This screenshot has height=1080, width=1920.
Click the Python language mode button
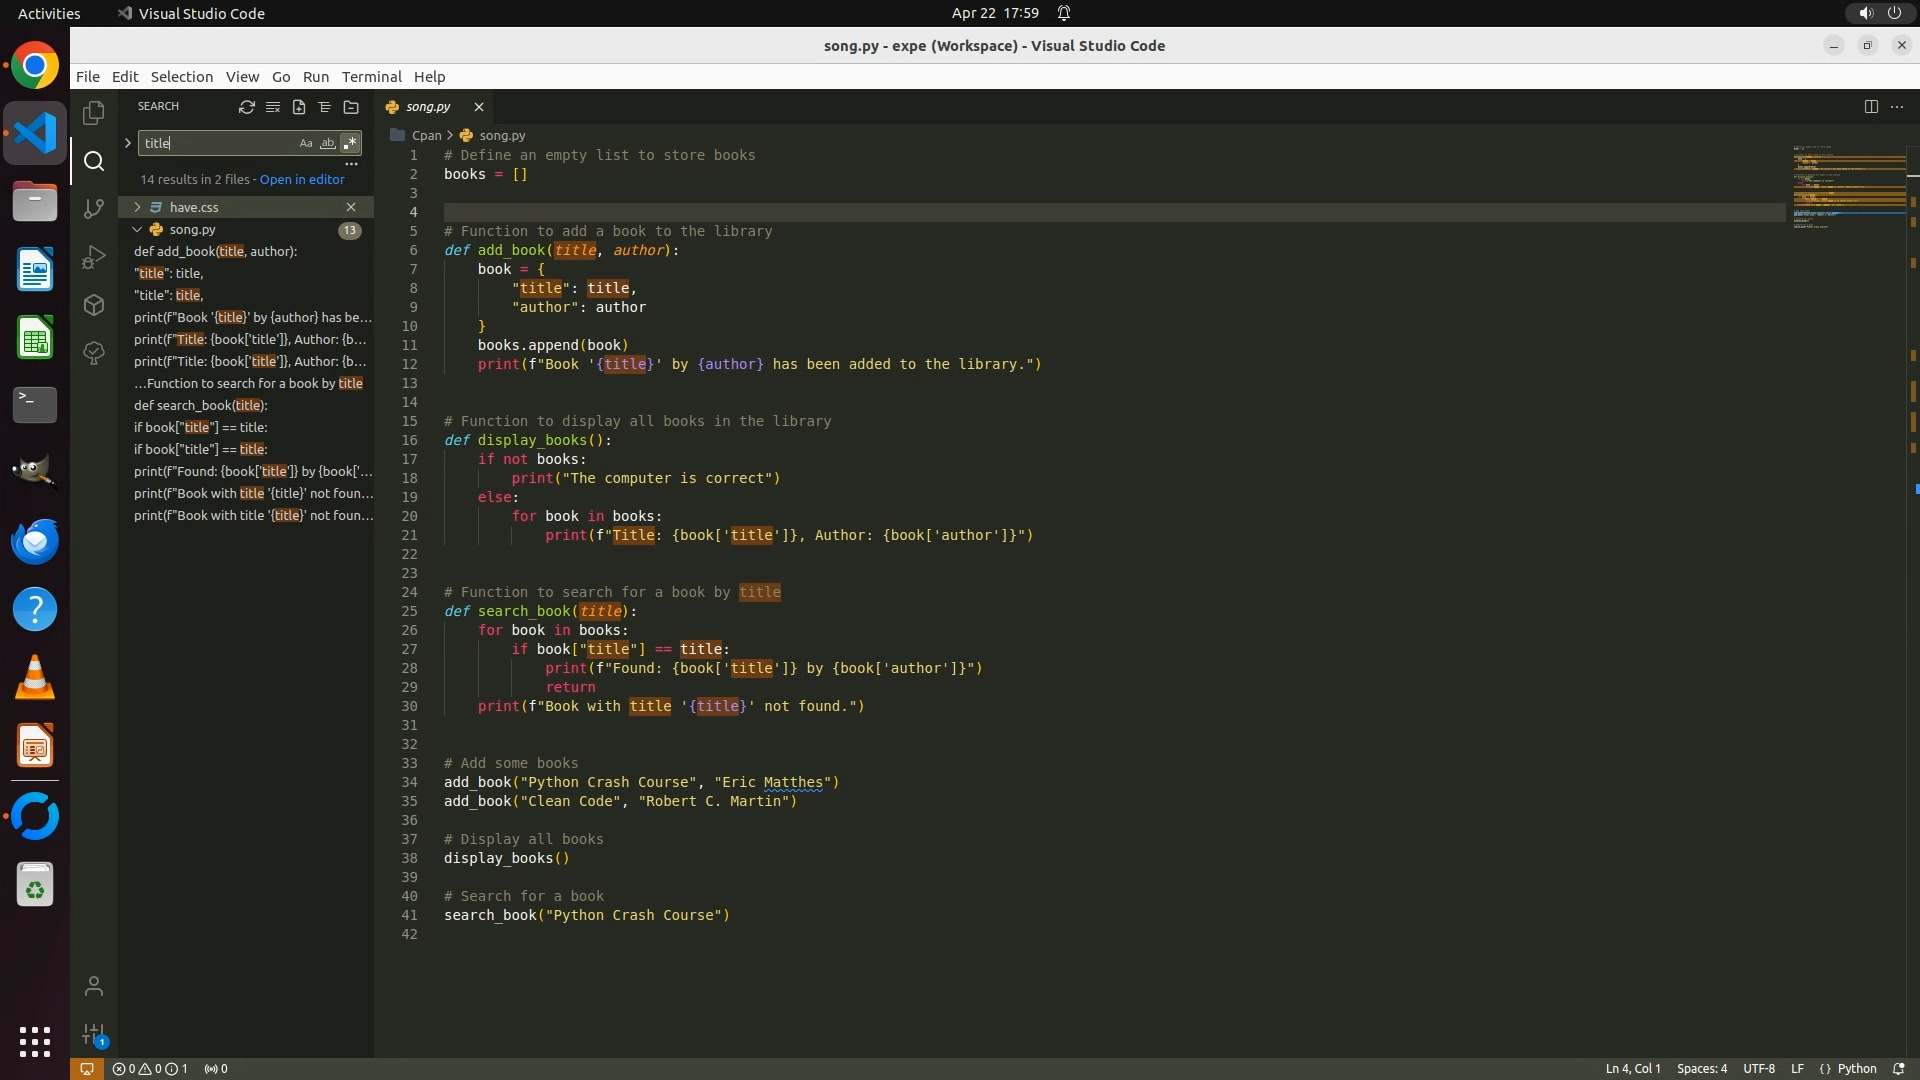(1856, 1068)
